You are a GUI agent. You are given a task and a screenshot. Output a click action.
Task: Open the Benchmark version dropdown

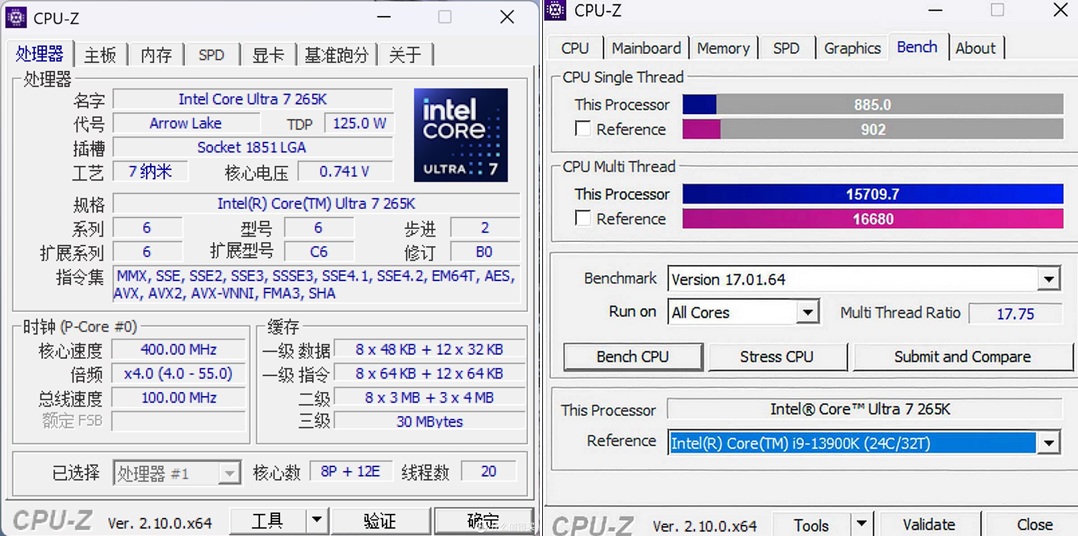[x=1048, y=279]
